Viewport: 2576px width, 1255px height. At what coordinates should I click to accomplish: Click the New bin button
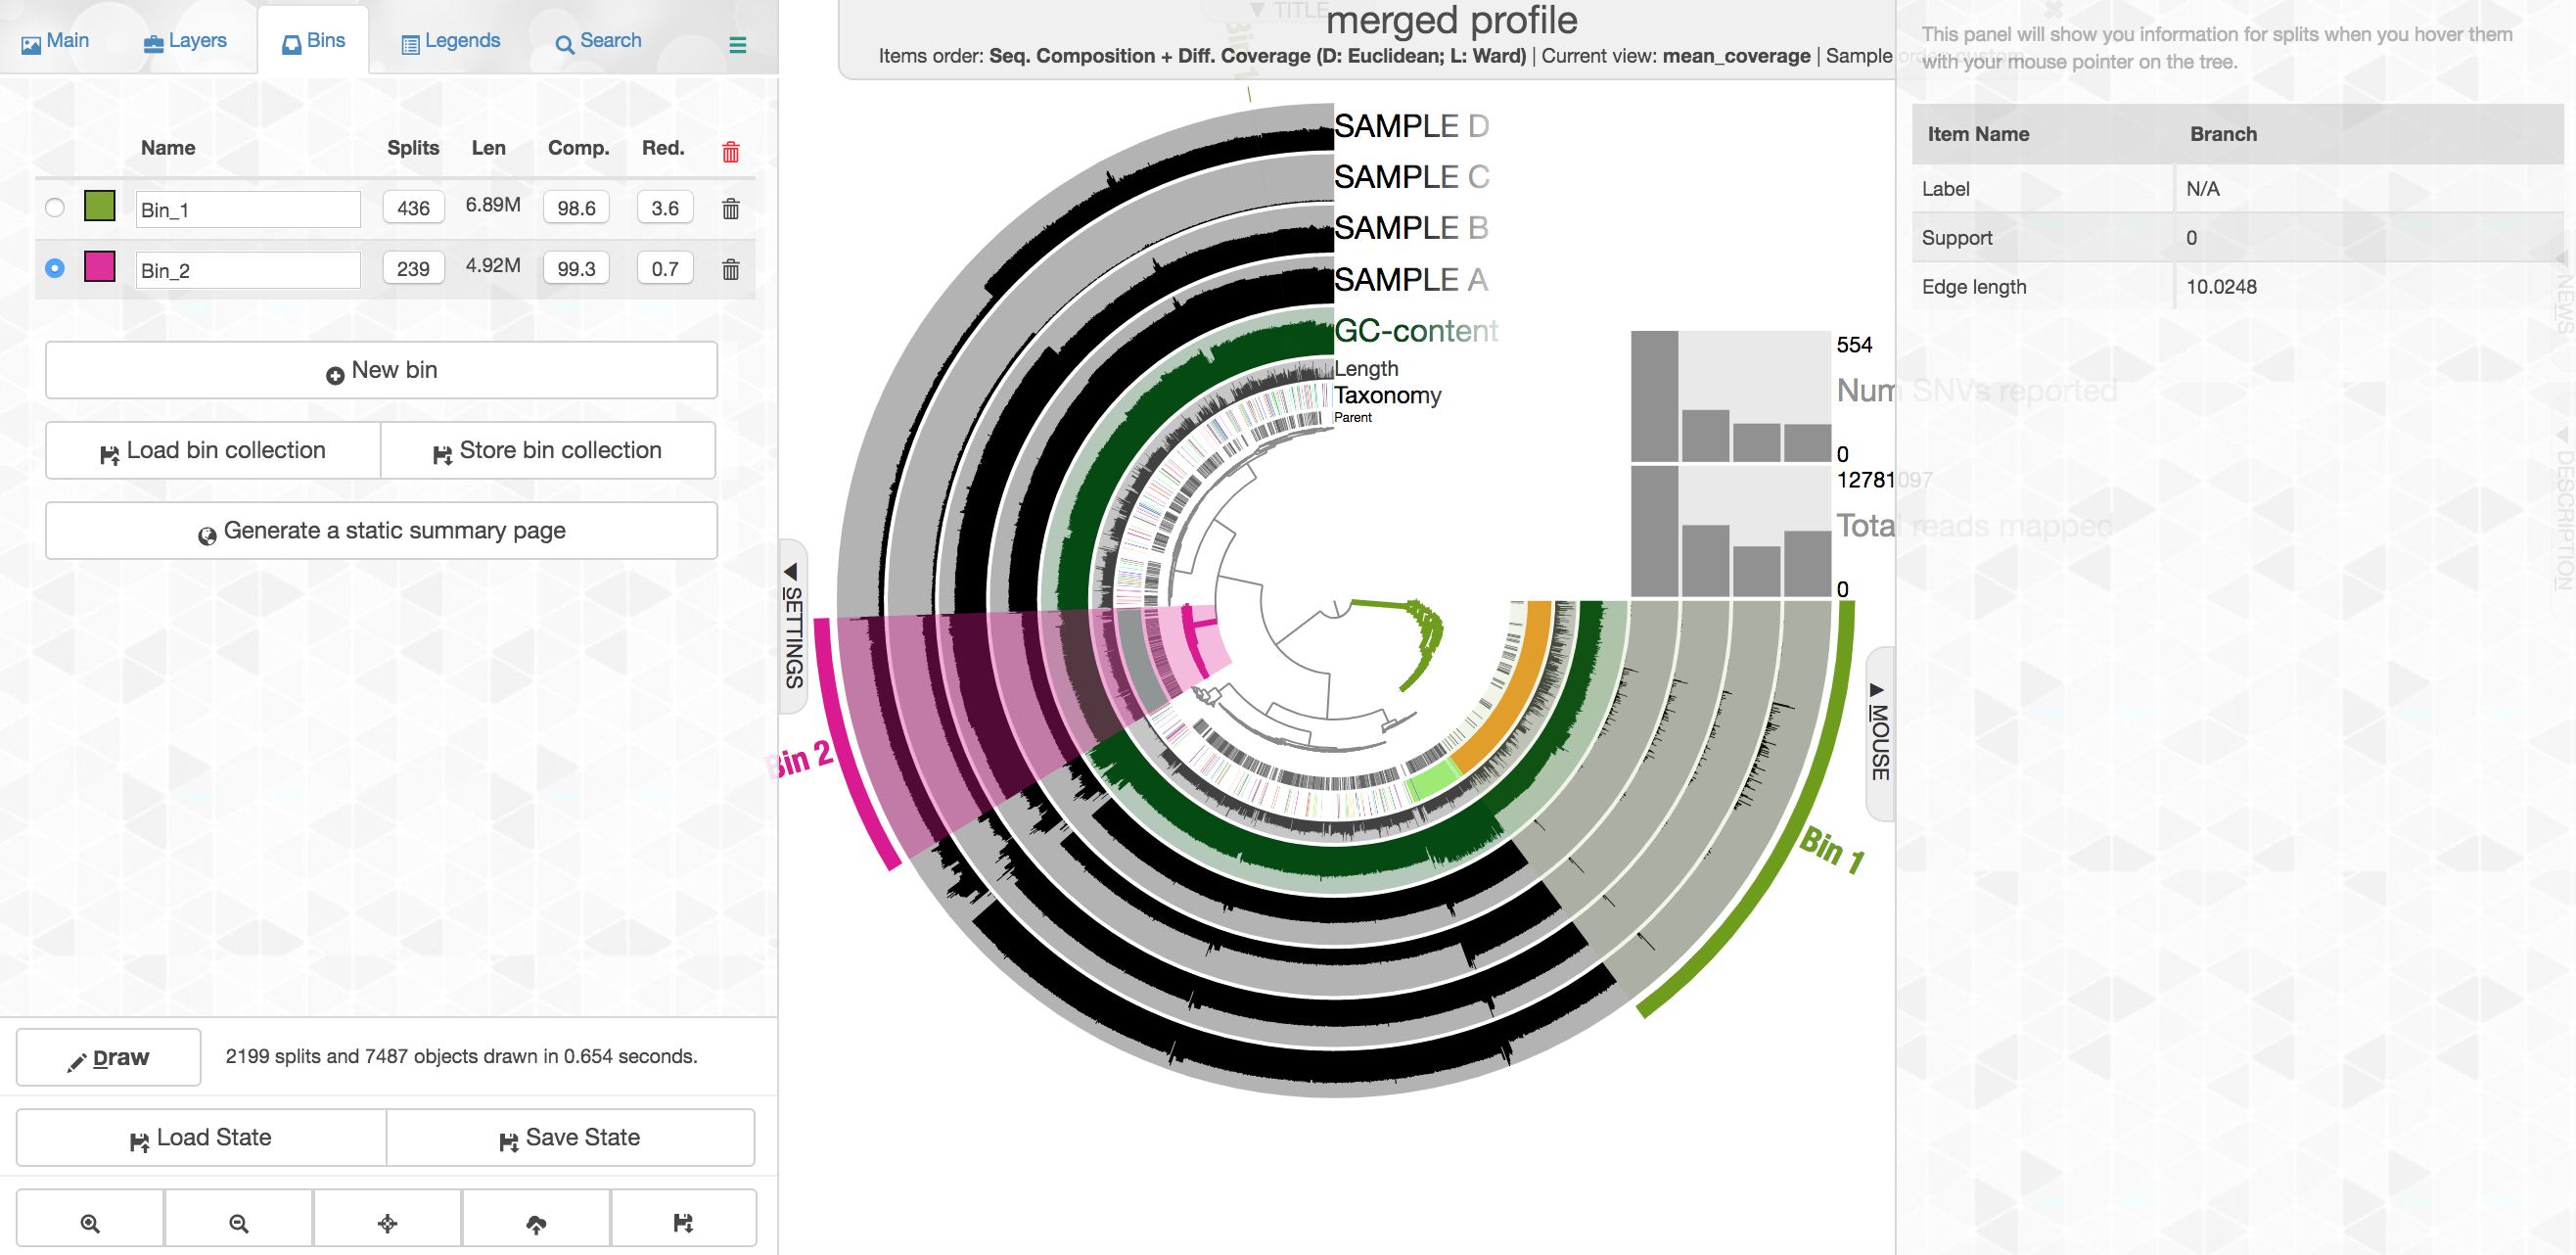381,370
